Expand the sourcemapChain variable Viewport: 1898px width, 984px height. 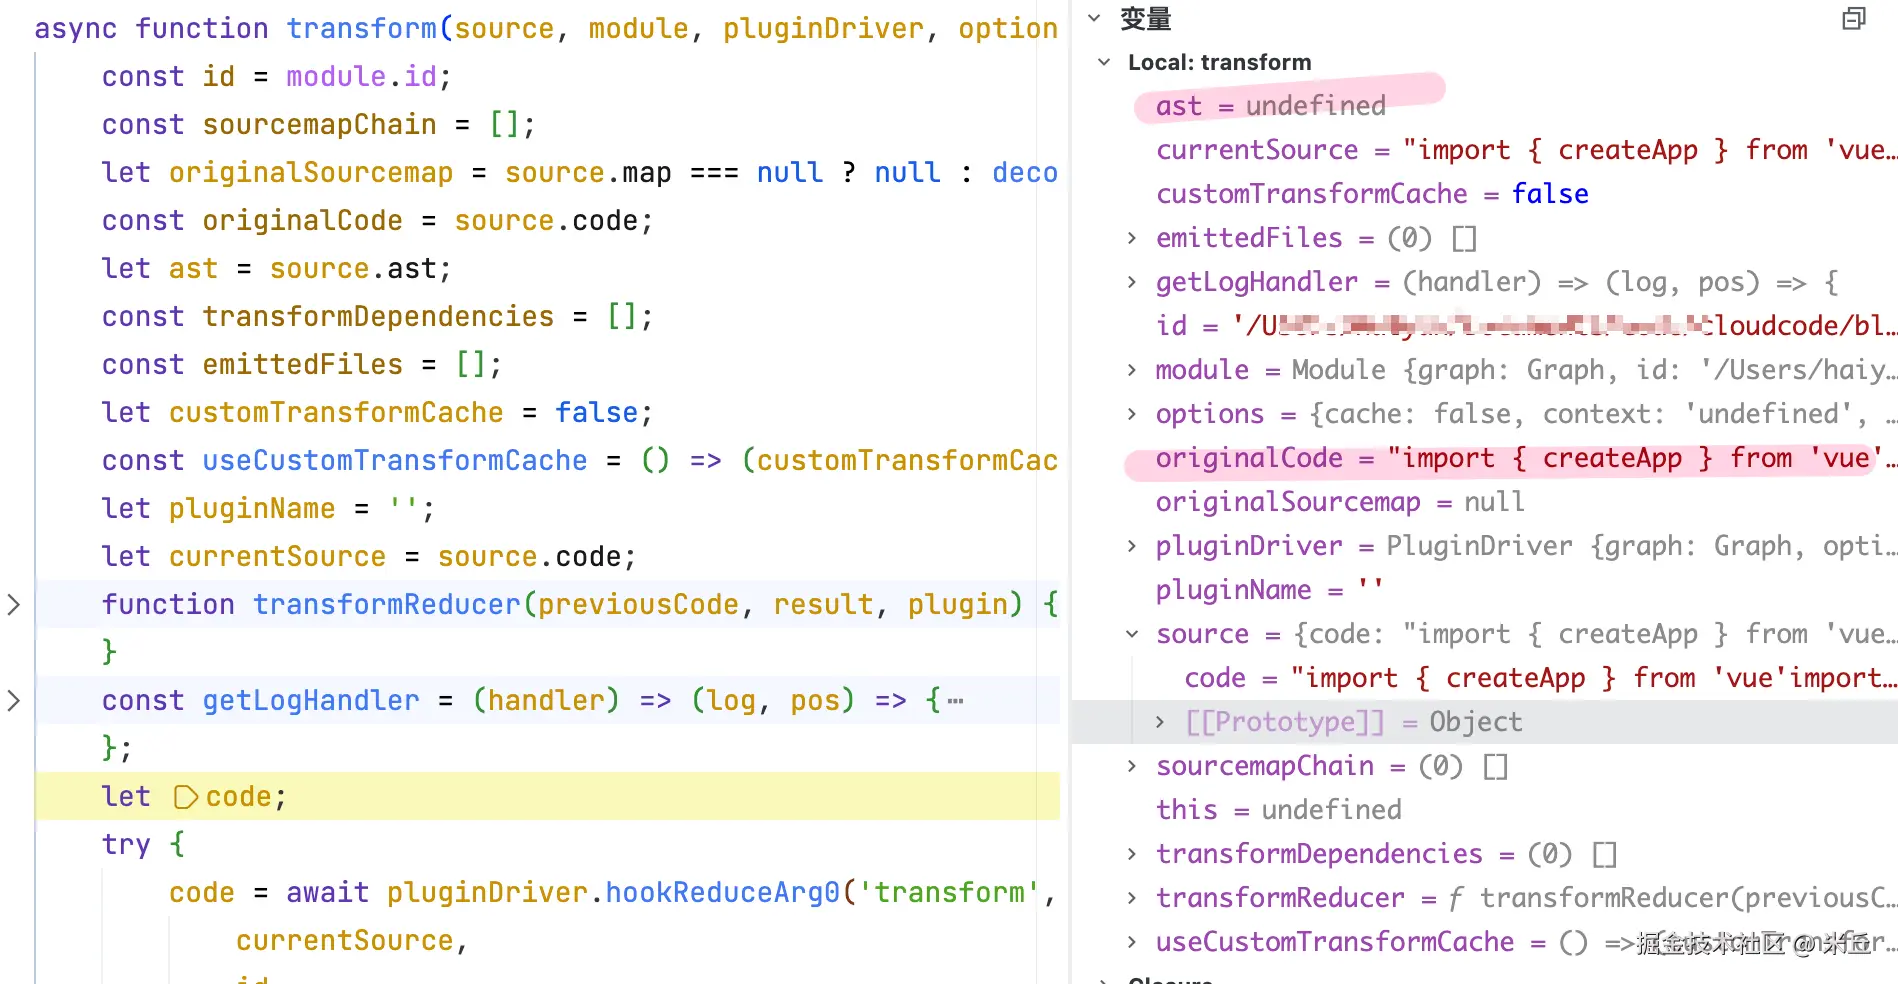coord(1131,766)
